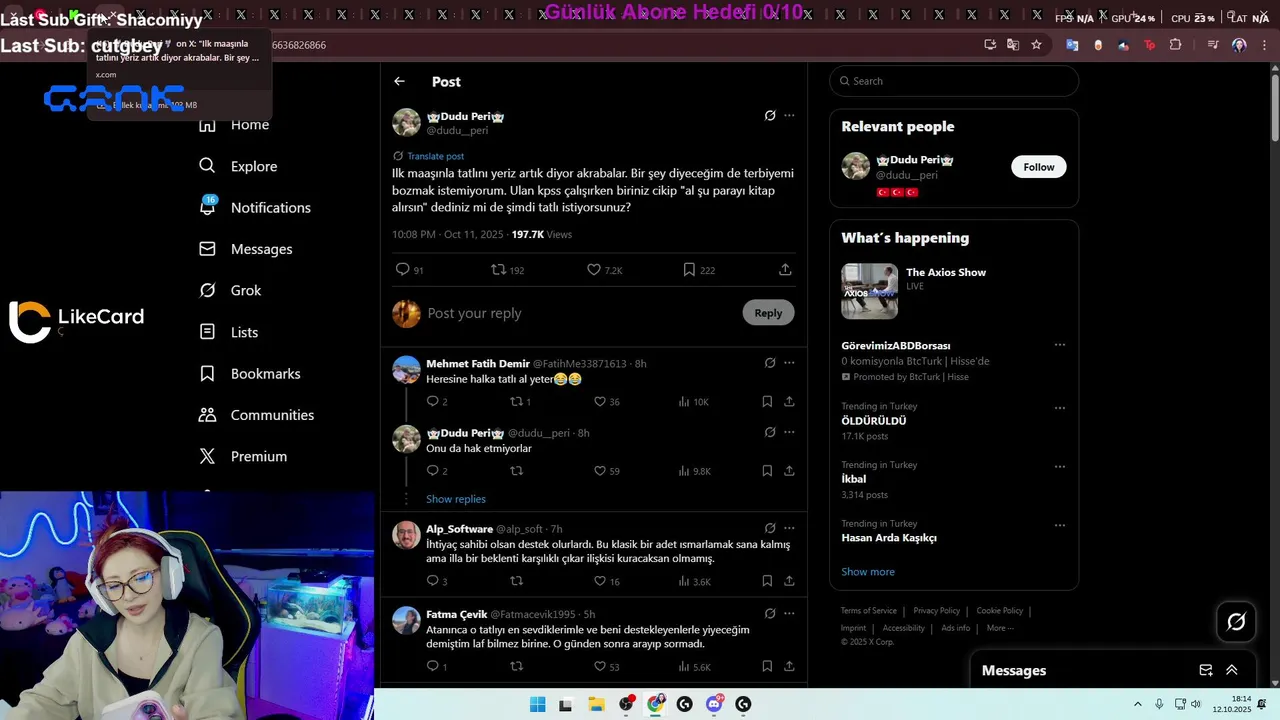The image size is (1280, 720).
Task: Open Notifications in X sidebar
Action: 255,207
